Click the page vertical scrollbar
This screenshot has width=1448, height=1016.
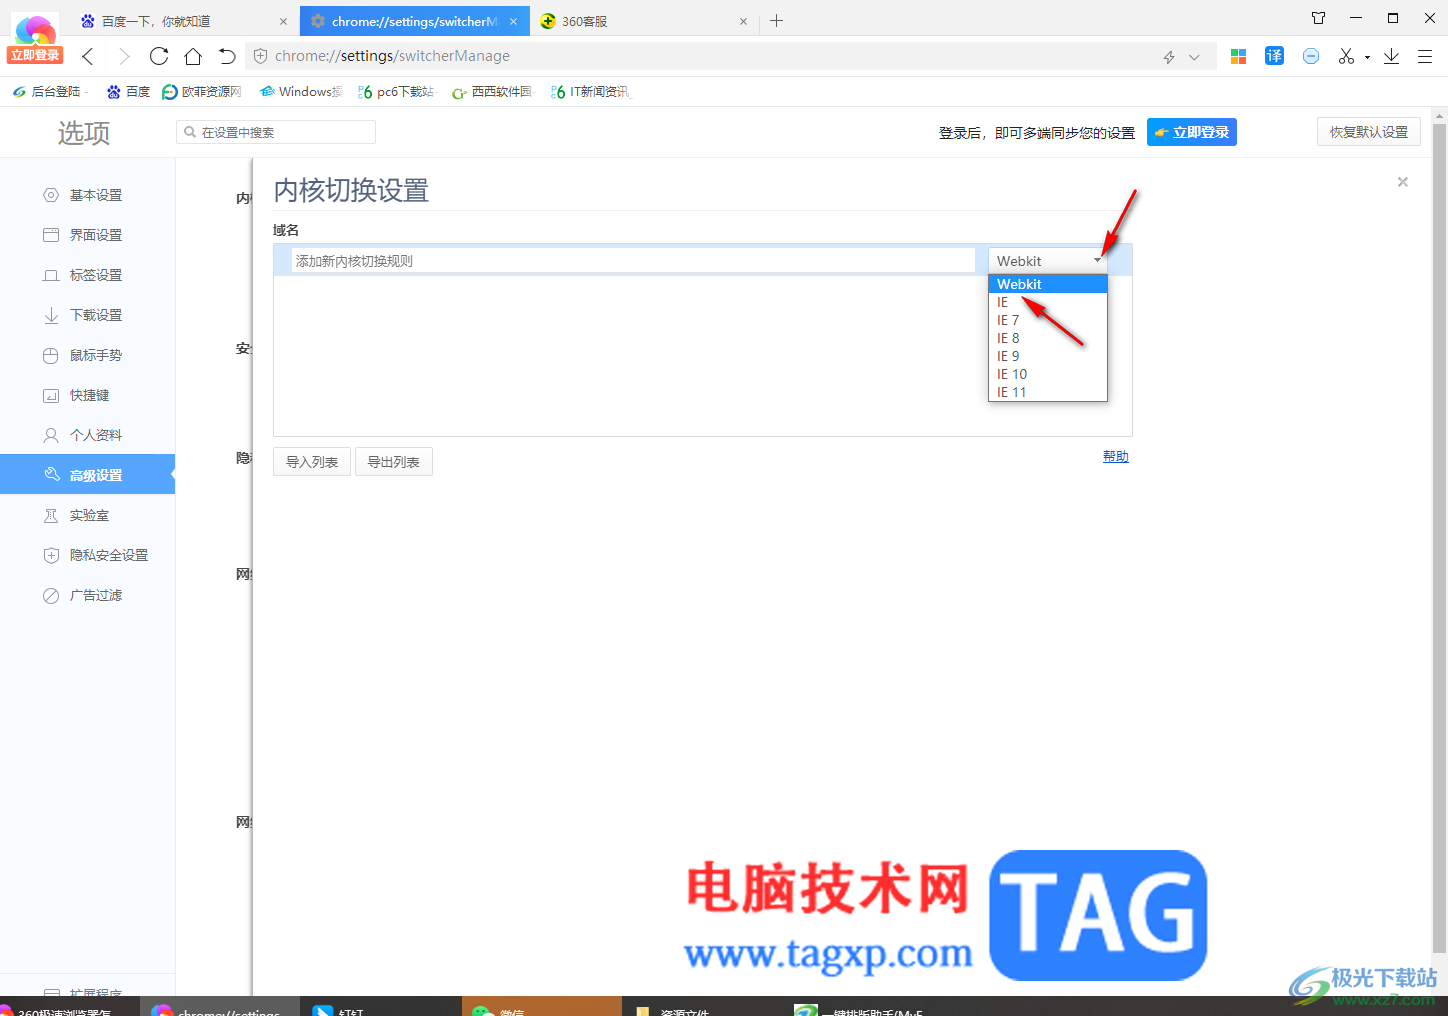pyautogui.click(x=1439, y=536)
